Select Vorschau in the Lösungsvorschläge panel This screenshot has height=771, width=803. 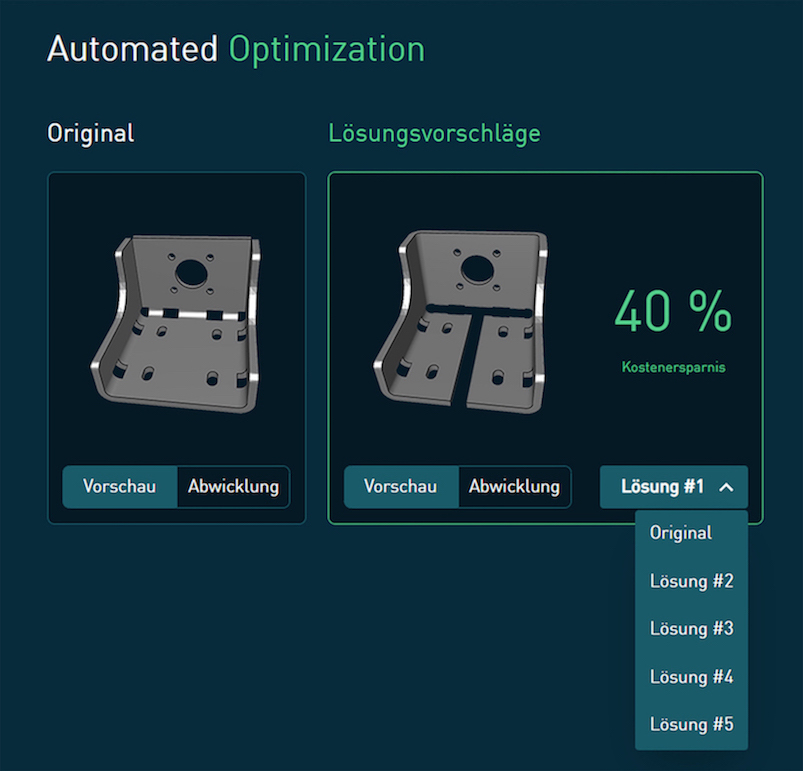tap(401, 486)
